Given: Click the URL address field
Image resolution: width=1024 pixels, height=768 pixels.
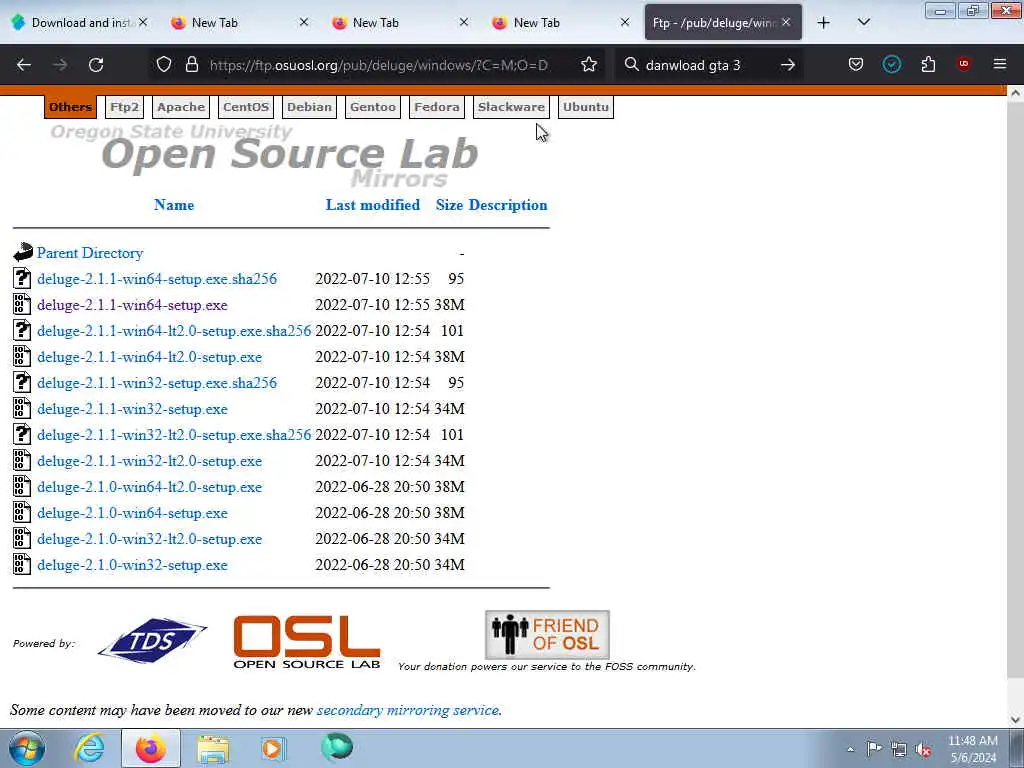Looking at the screenshot, I should point(379,65).
